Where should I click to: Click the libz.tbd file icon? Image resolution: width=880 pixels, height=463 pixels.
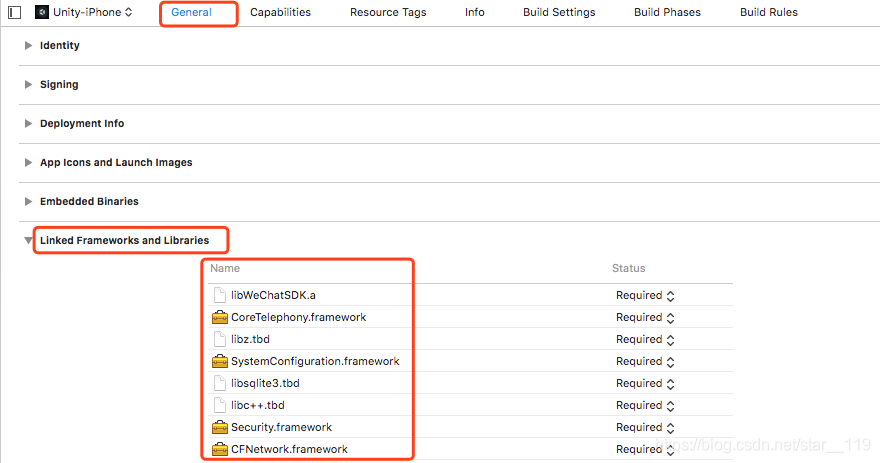219,339
